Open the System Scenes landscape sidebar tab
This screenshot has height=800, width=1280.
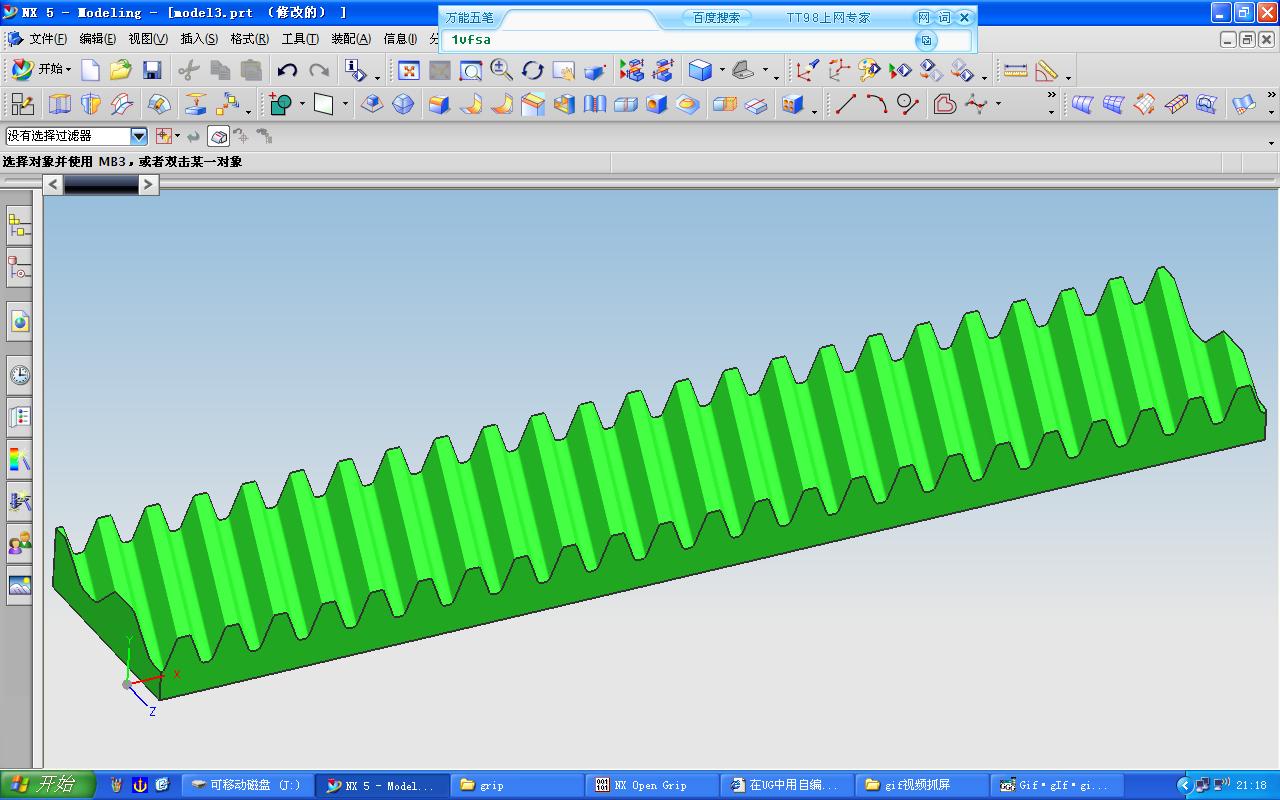[19, 586]
